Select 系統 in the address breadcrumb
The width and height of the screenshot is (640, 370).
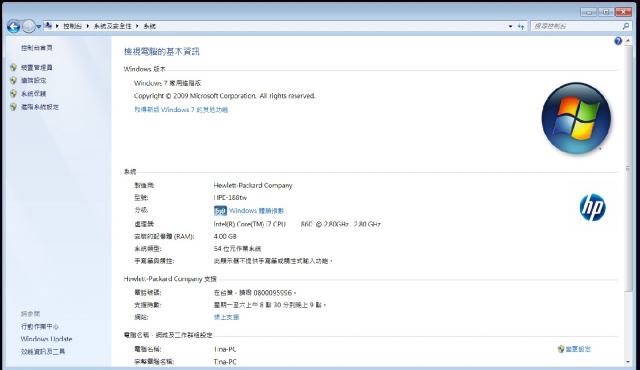click(149, 26)
